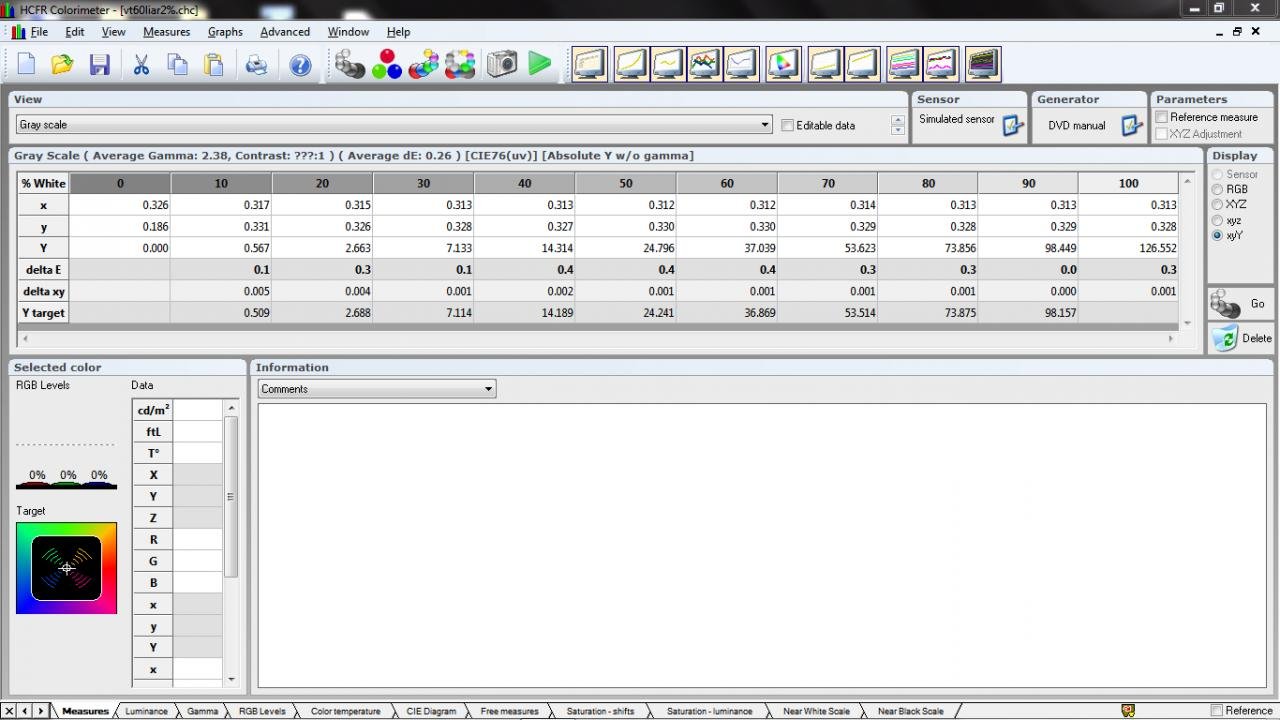Open the CIE diagram monitor icon
This screenshot has width=1280, height=720.
784,65
